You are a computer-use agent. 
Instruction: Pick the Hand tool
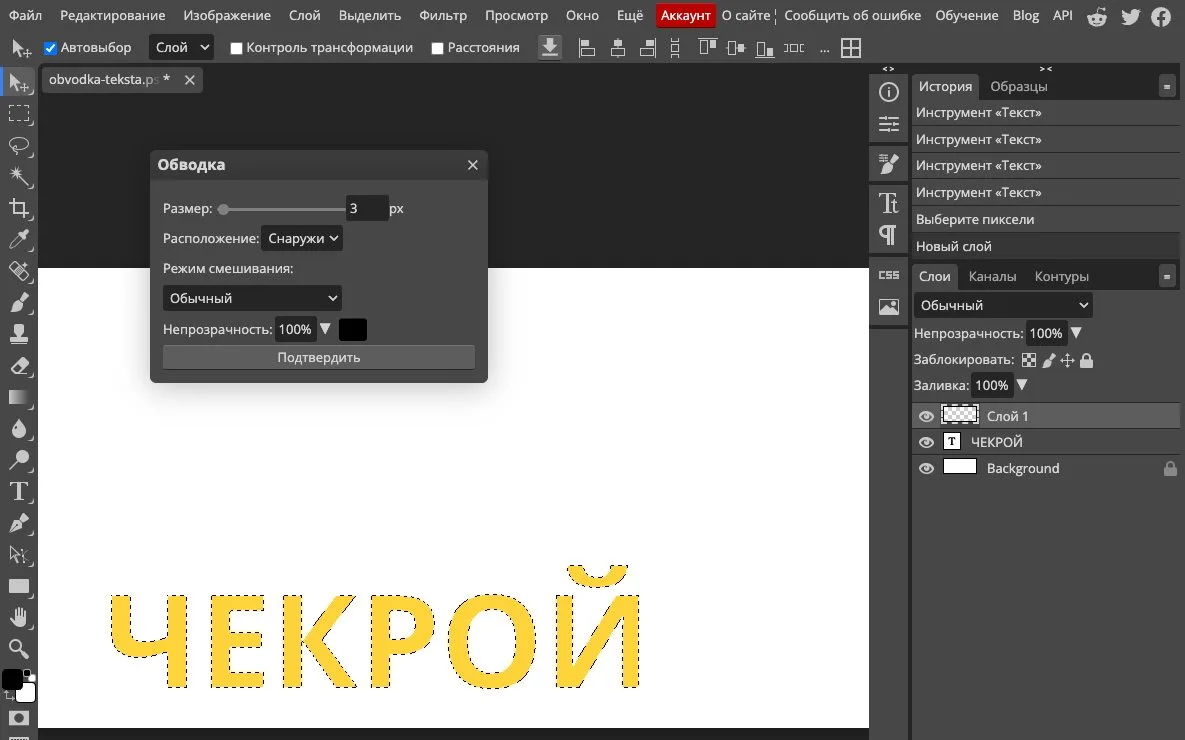(19, 618)
